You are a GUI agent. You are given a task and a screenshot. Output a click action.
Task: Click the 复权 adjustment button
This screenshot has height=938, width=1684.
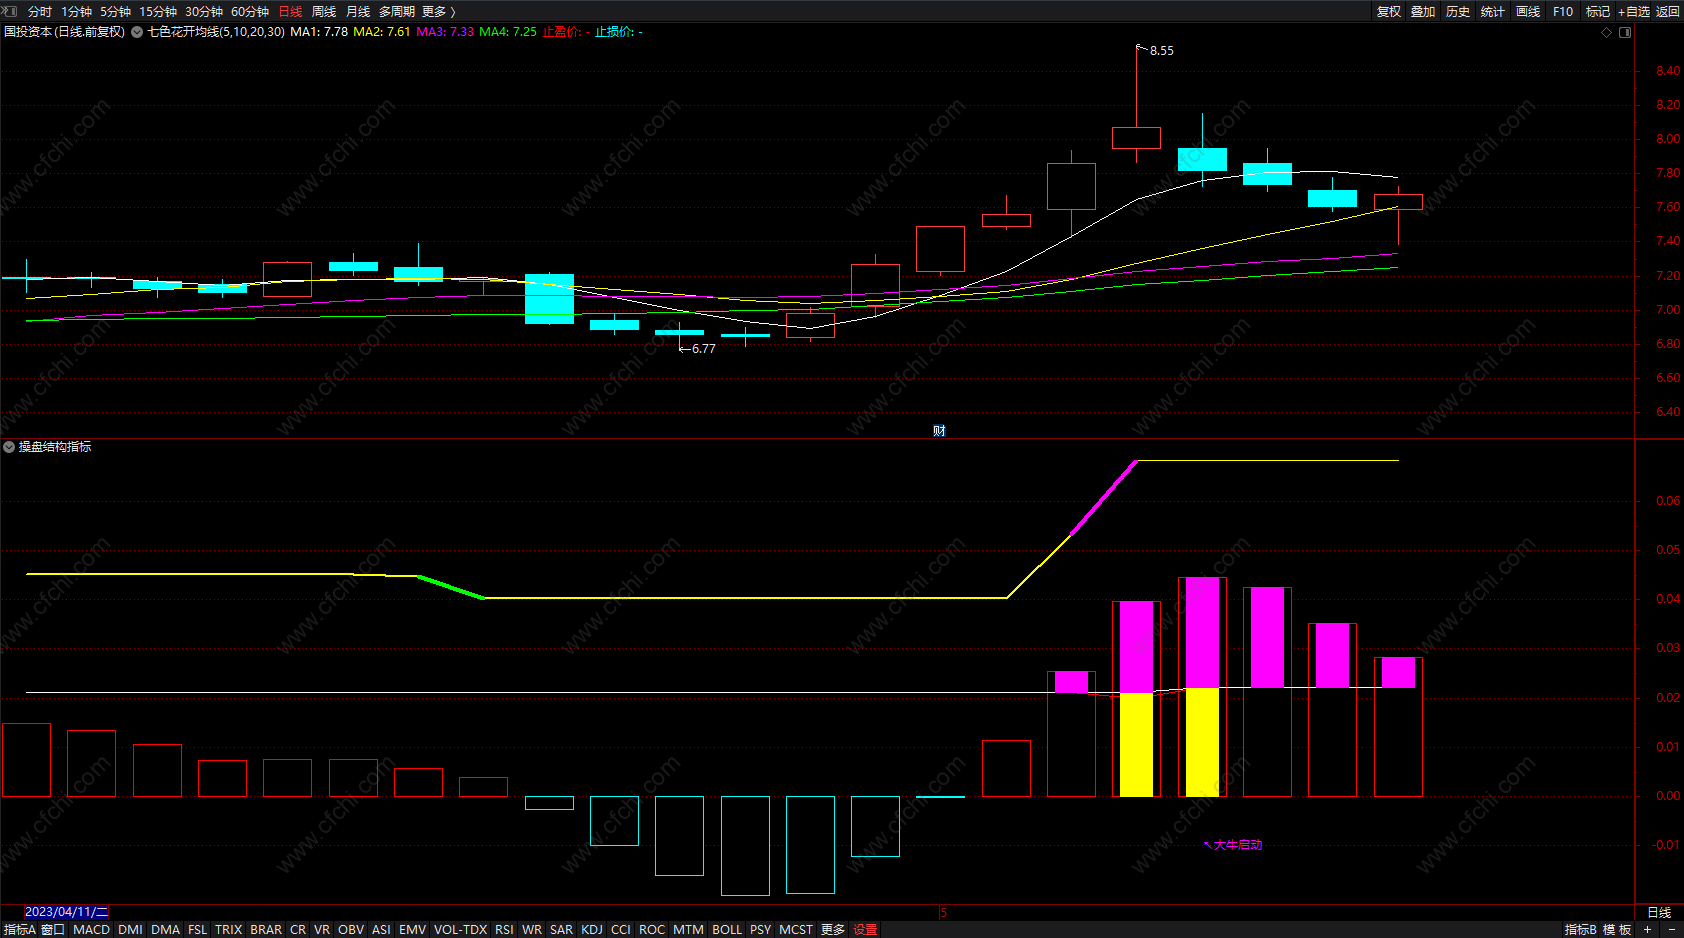1389,12
